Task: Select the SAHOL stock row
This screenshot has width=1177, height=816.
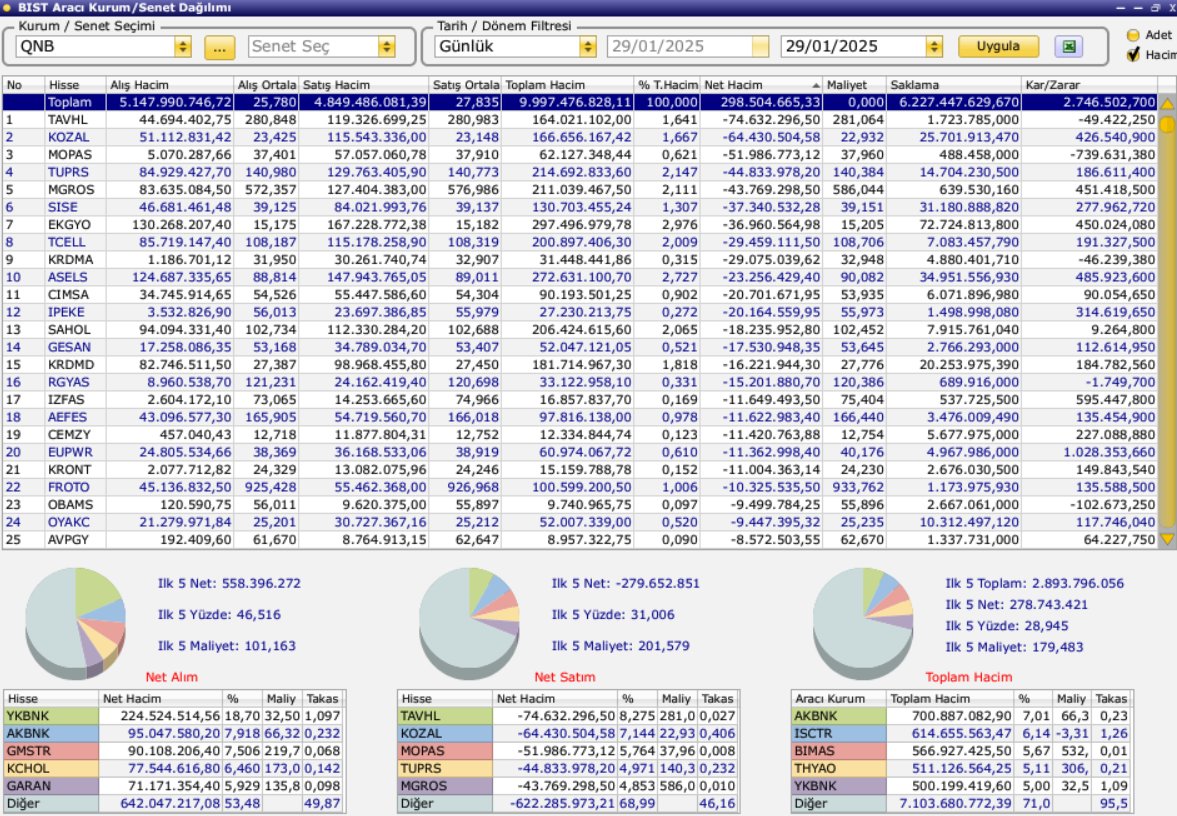Action: (x=579, y=330)
